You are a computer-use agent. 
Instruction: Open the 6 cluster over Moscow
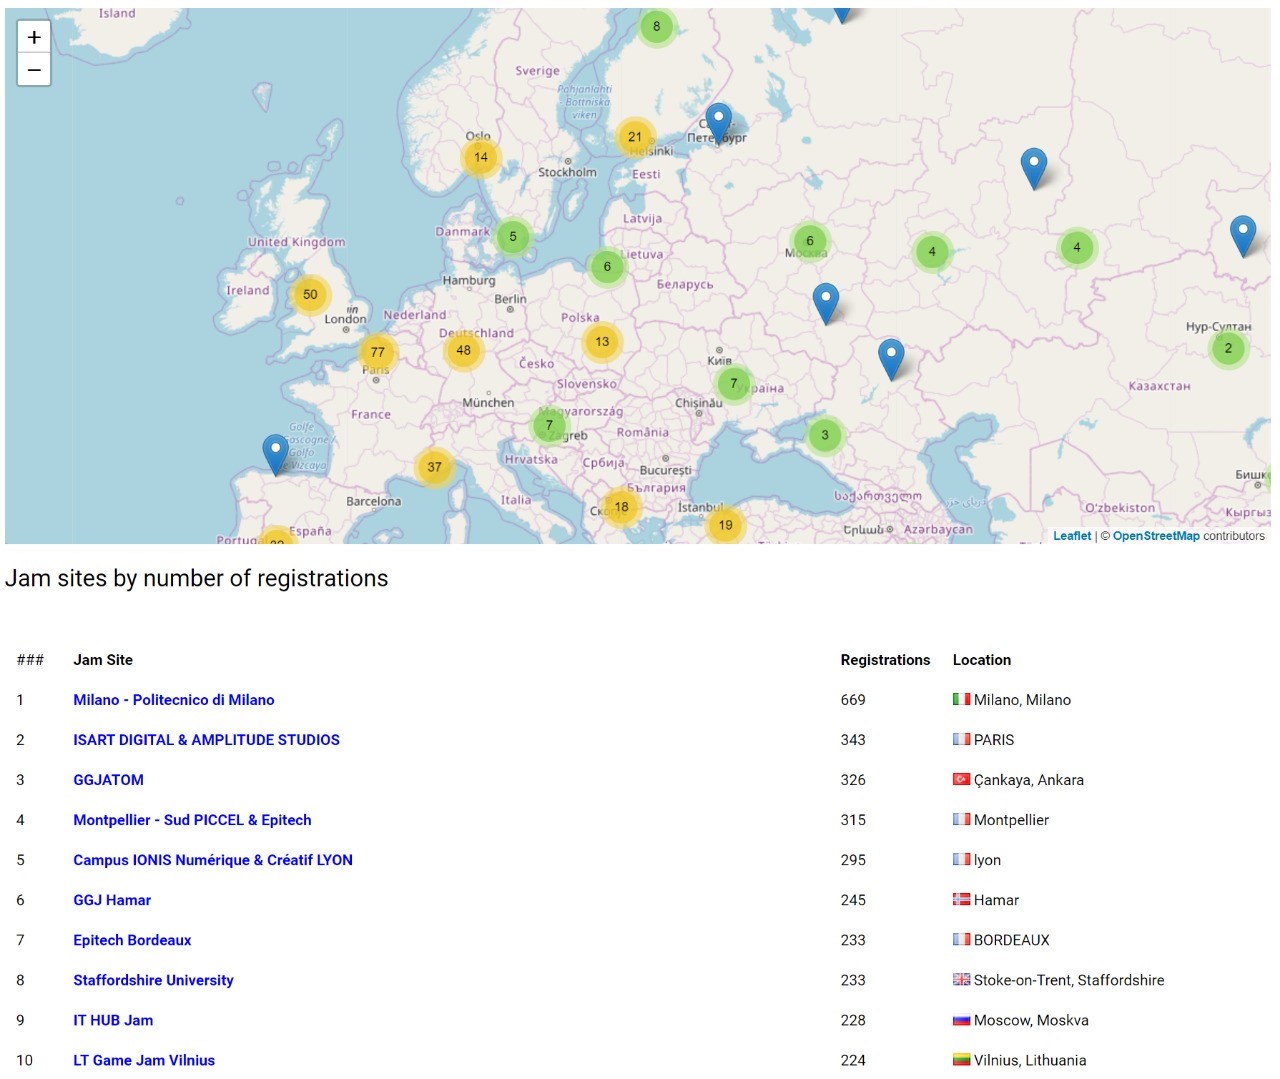point(810,240)
